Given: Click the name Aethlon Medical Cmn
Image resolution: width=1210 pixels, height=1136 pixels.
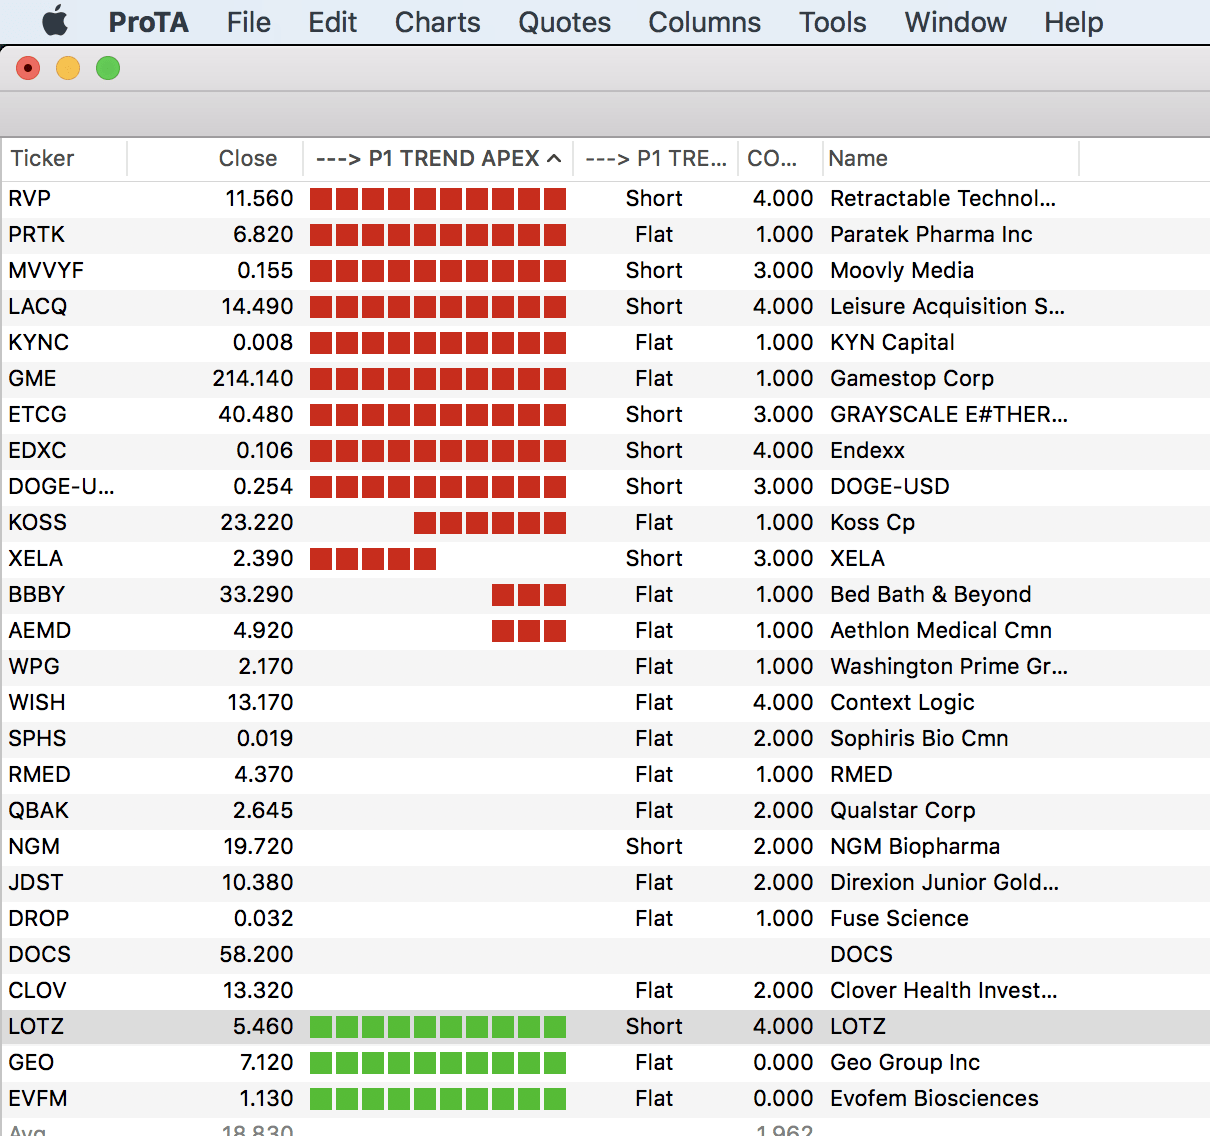Looking at the screenshot, I should 941,630.
